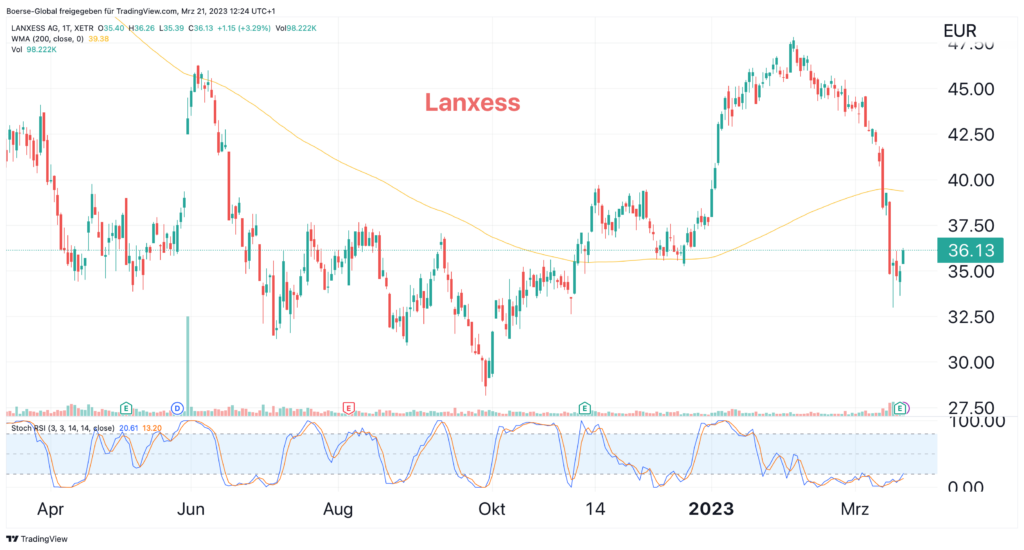
Task: Click the open value O35.40
Action: pyautogui.click(x=111, y=28)
